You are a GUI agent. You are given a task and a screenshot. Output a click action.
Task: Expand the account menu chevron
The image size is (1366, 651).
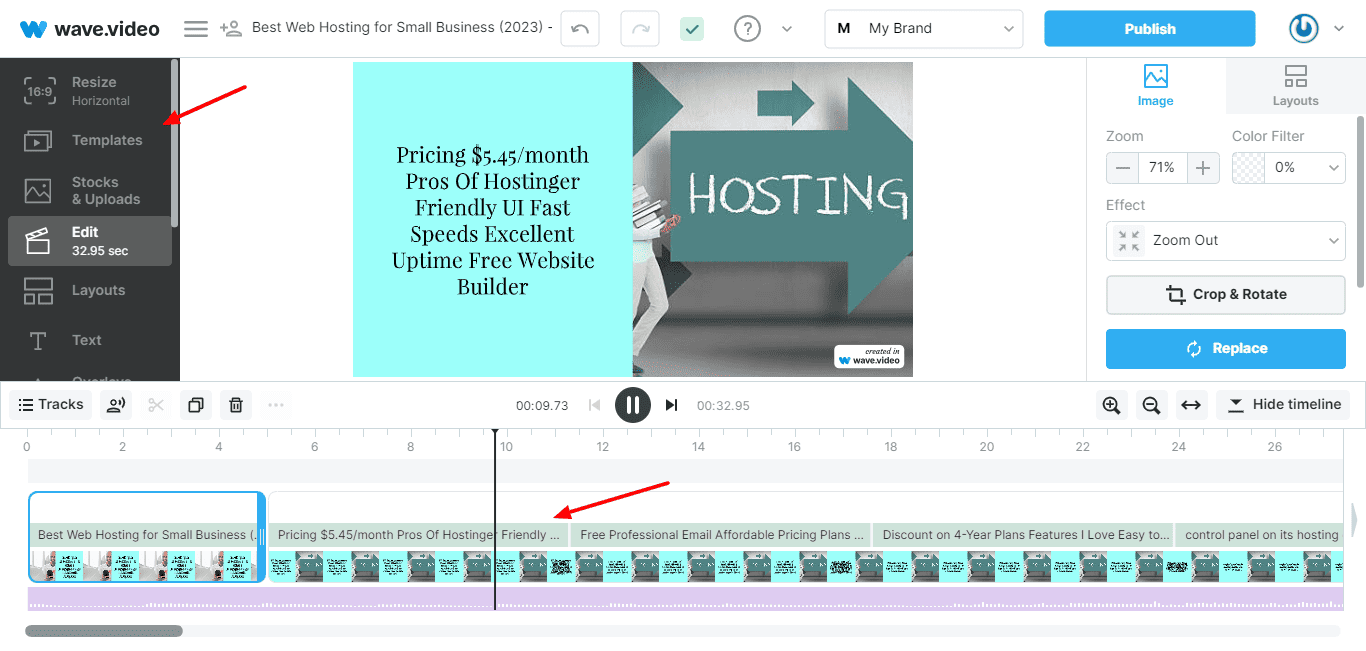(1339, 29)
